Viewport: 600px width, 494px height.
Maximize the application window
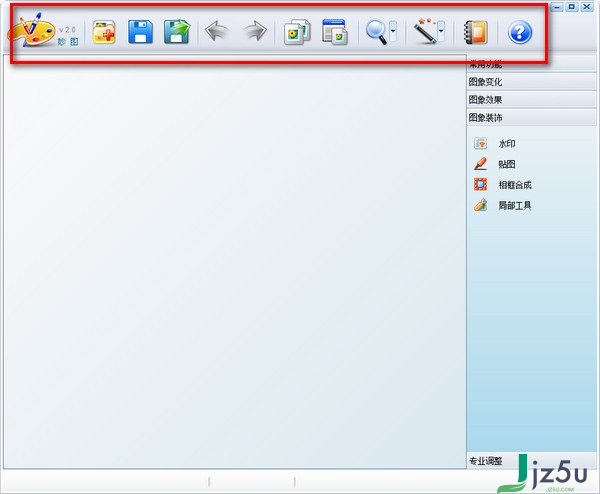[x=572, y=7]
